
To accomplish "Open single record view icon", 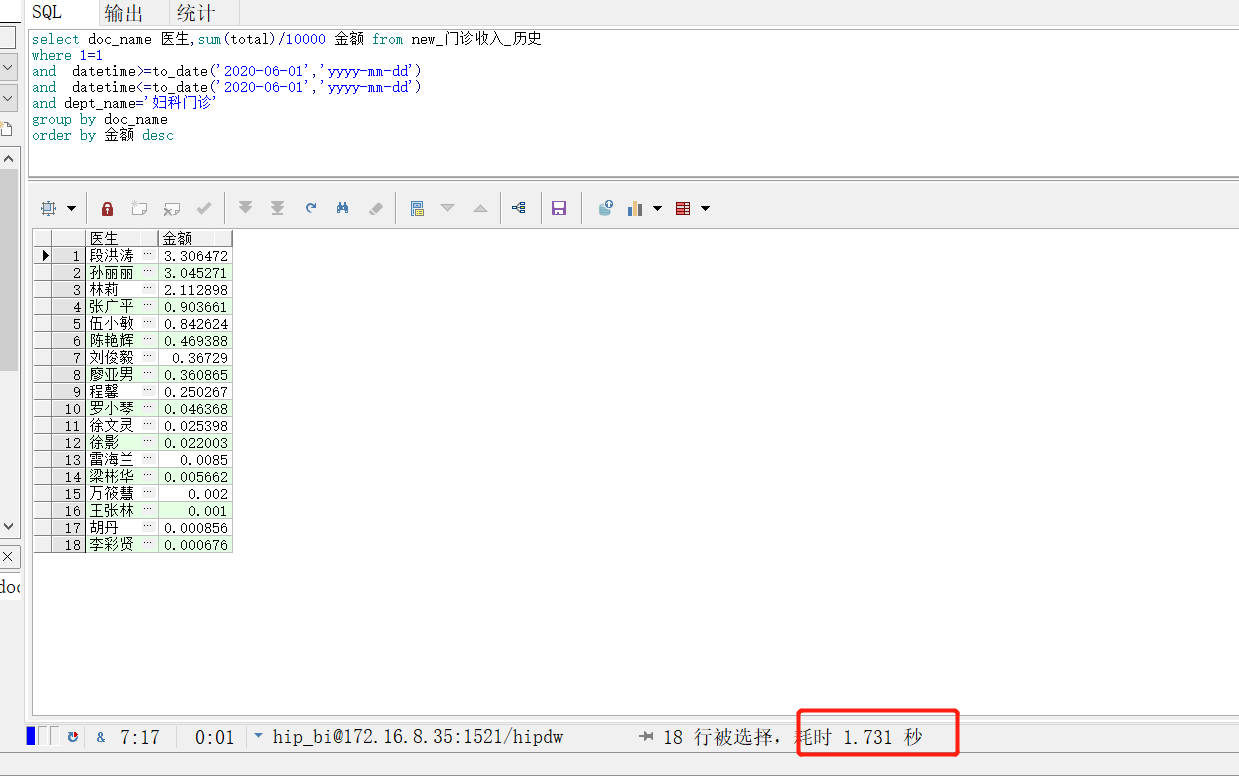I will tap(417, 208).
